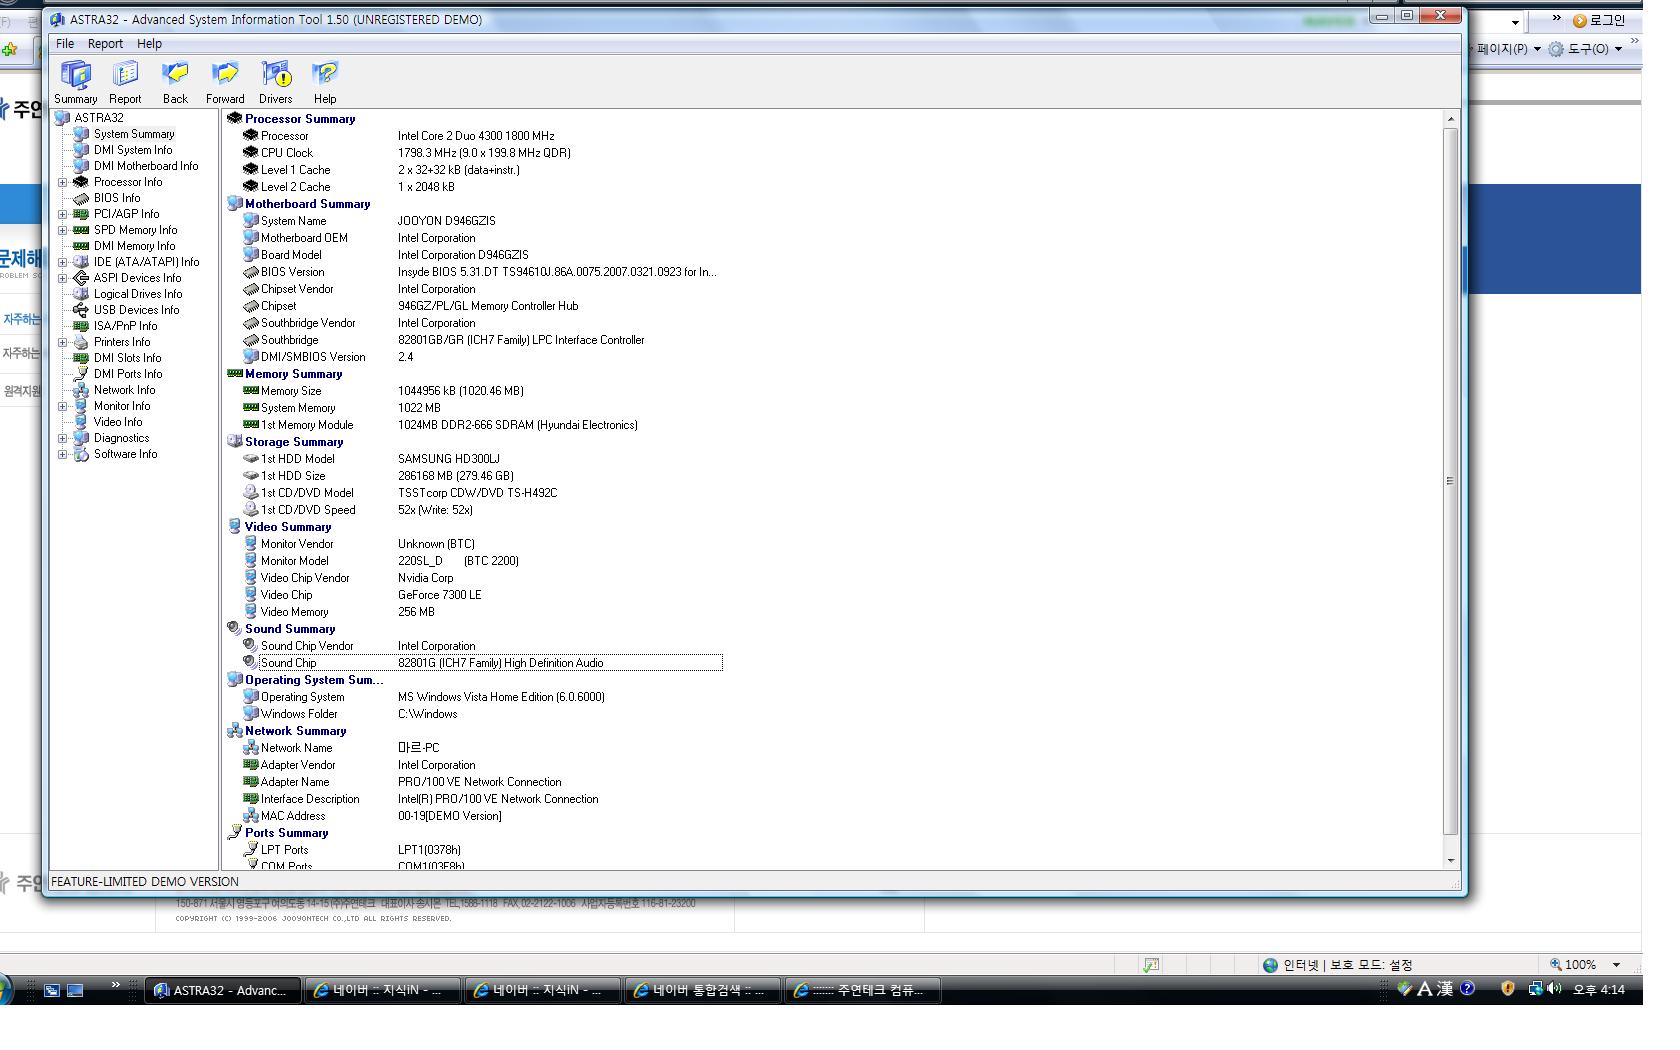Click the Report toolbar icon
This screenshot has height=1050, width=1680.
tap(125, 82)
